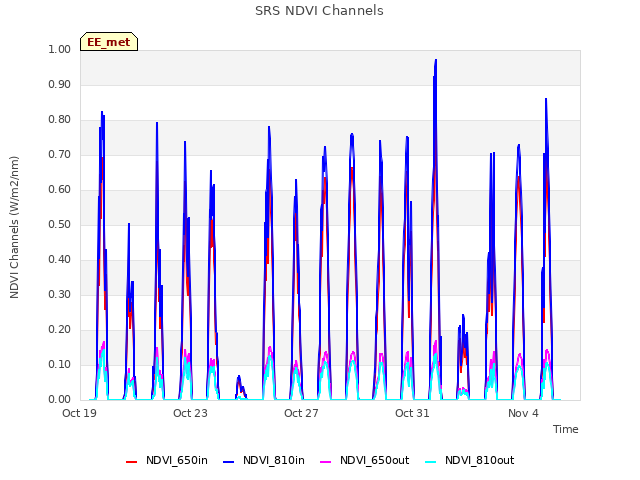Image resolution: width=640 pixels, height=480 pixels.
Task: Select the NDVI_810in legend label
Action: click(273, 460)
